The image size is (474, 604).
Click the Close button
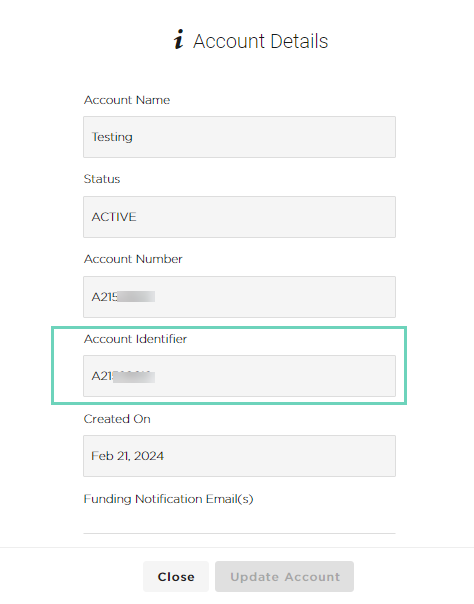click(176, 577)
